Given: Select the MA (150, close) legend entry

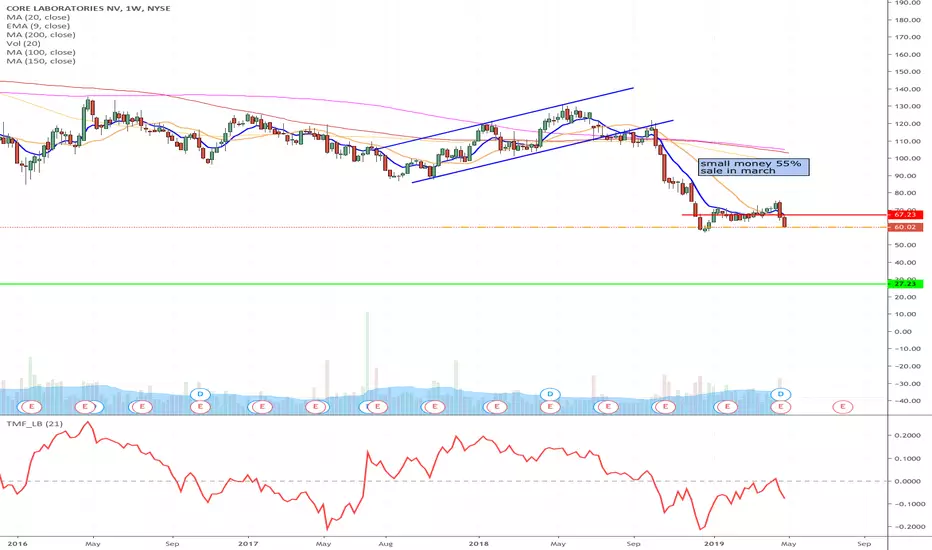Looking at the screenshot, I should tap(41, 61).
